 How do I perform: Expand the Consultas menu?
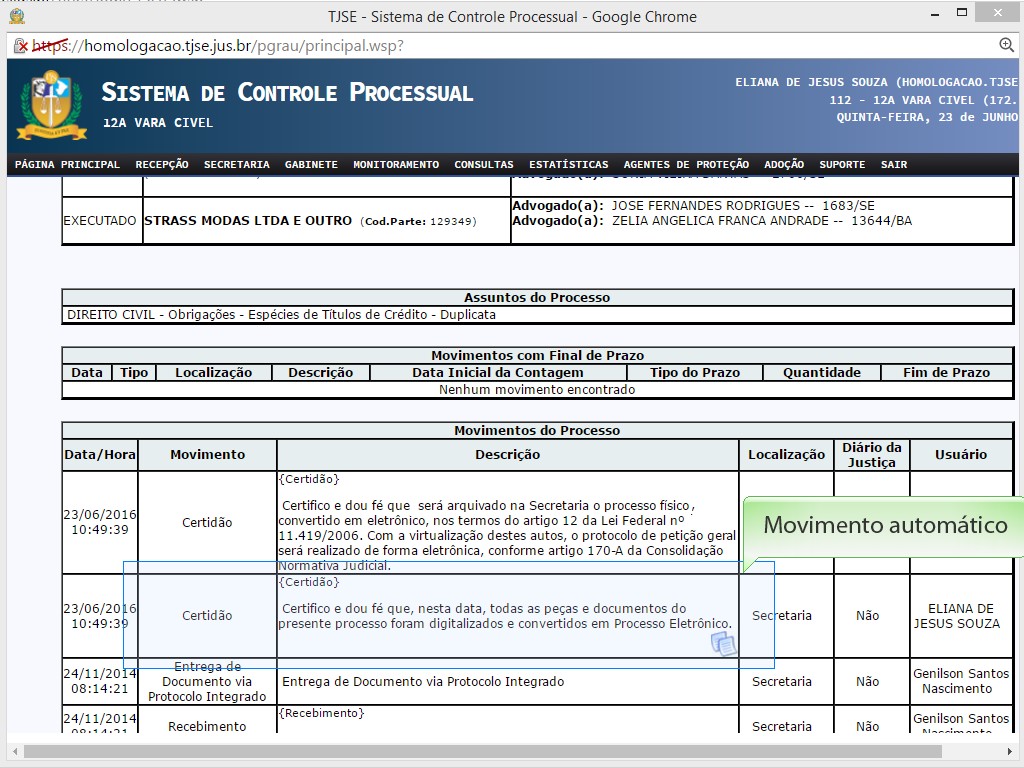(x=484, y=164)
